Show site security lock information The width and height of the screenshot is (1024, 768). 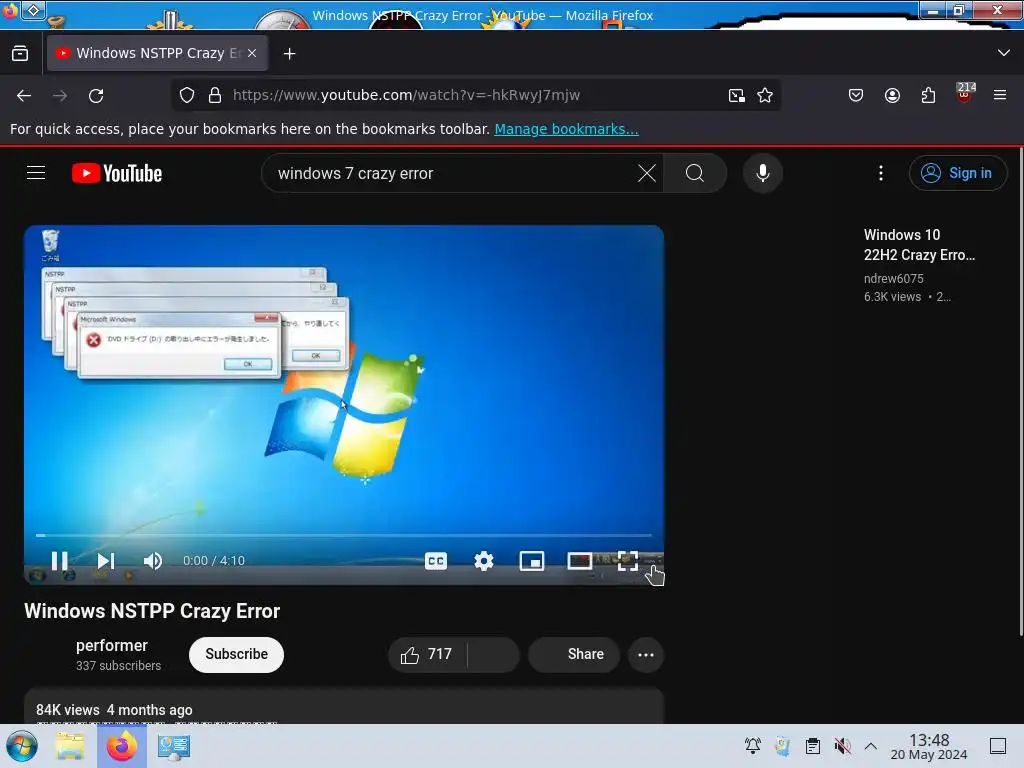pos(215,95)
